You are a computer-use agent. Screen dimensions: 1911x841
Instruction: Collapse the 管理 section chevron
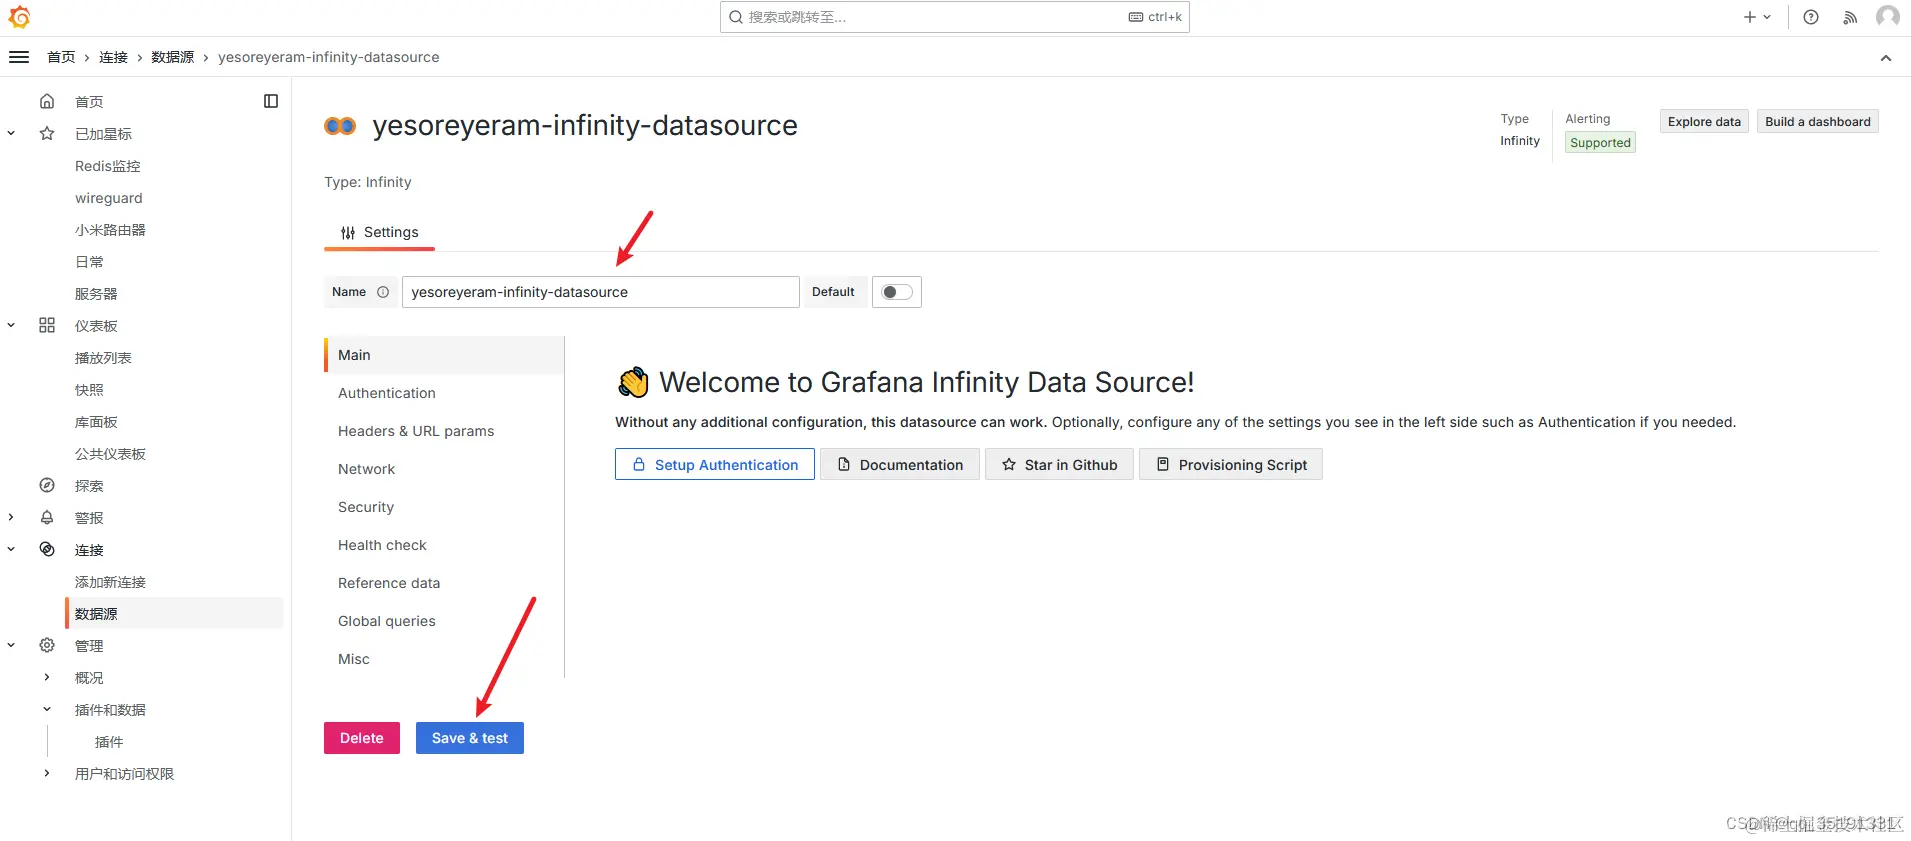click(x=11, y=645)
